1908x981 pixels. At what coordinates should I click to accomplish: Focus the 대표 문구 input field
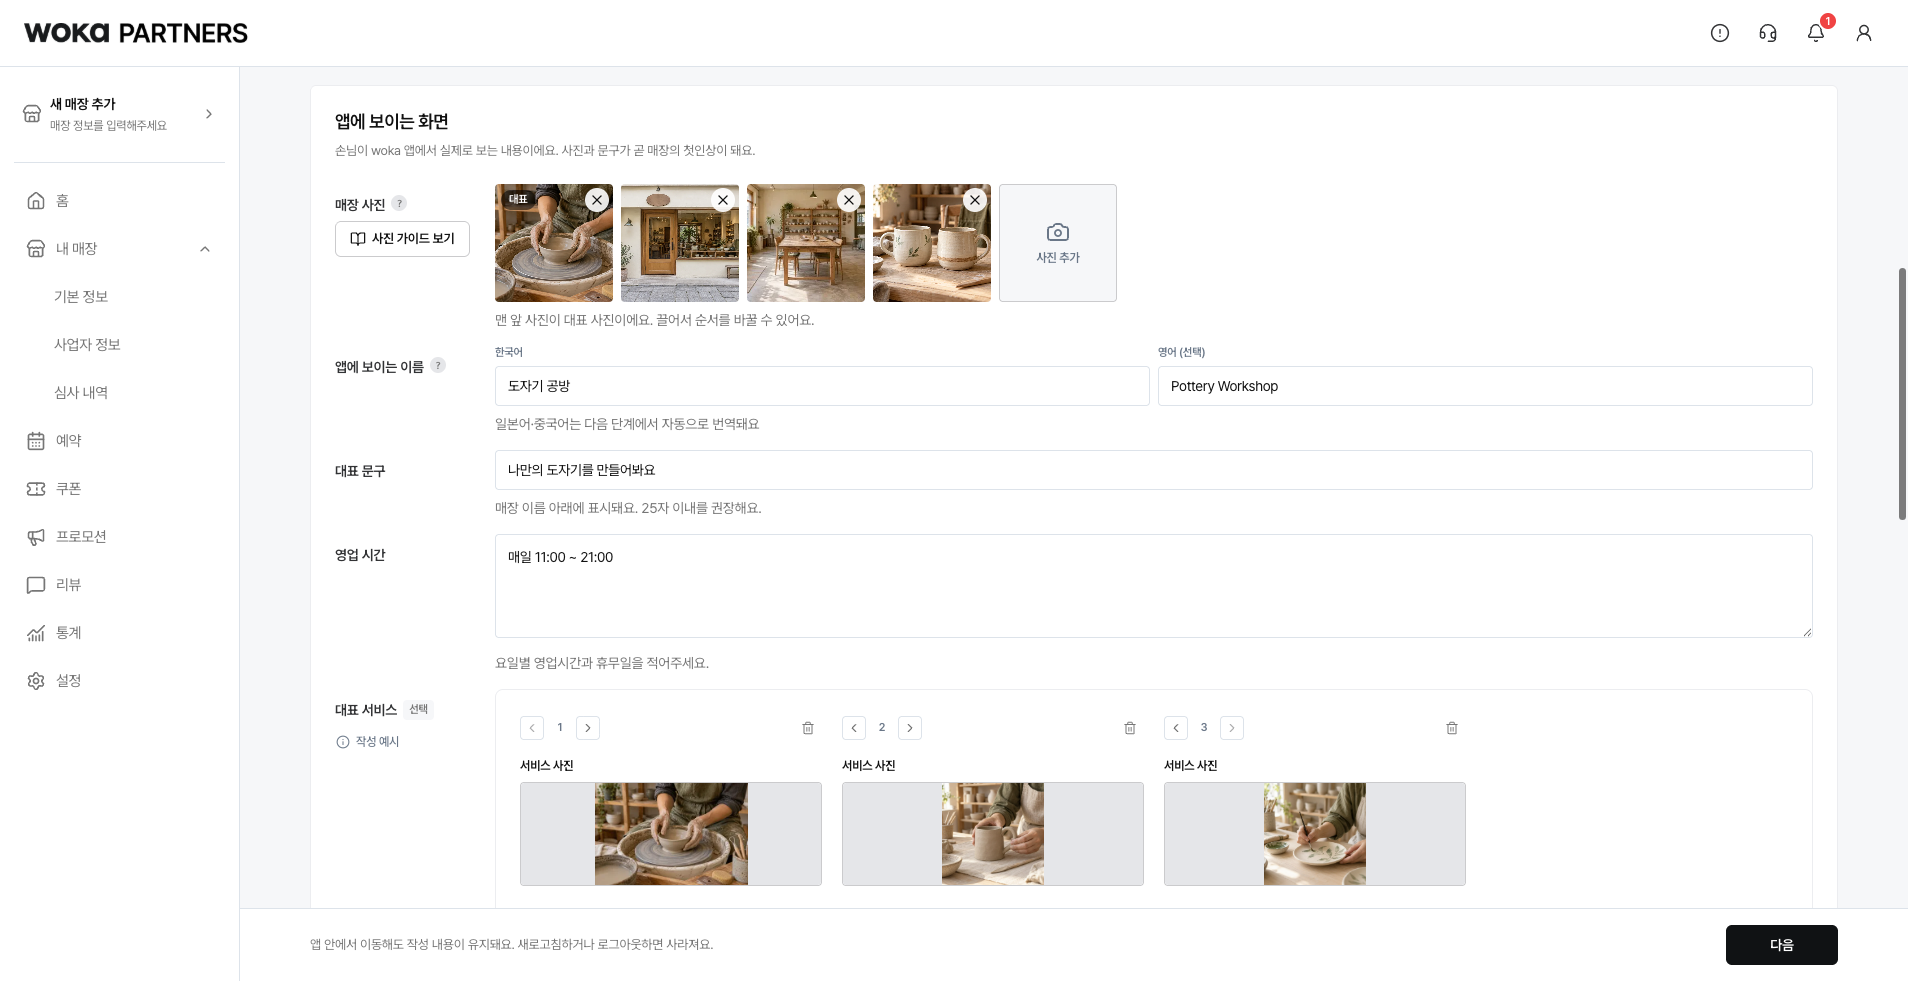pyautogui.click(x=1153, y=470)
